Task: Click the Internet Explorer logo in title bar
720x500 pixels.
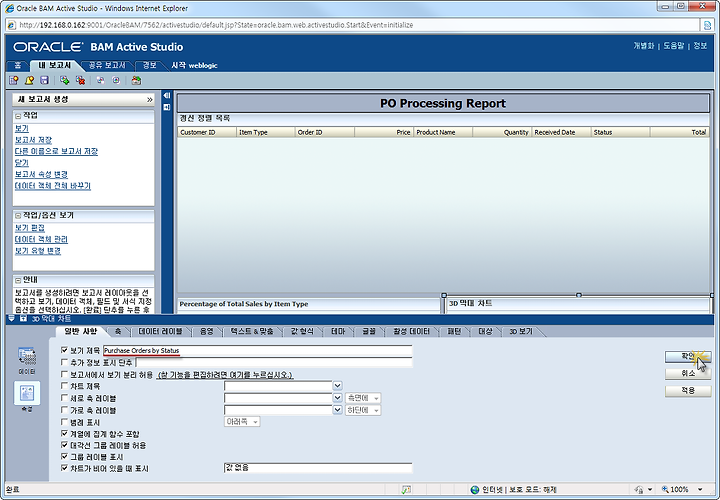Action: (10, 8)
